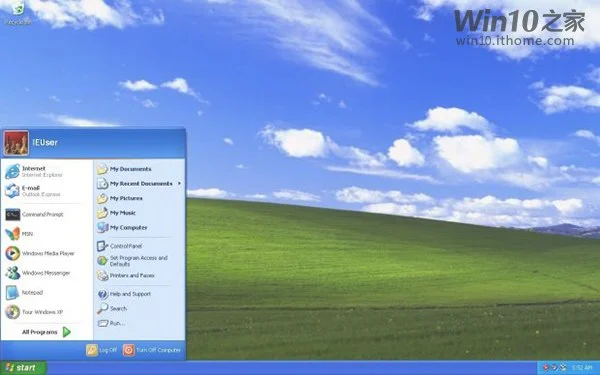The image size is (600, 375).
Task: Expand the My Recent Documents submenu
Action: (139, 184)
